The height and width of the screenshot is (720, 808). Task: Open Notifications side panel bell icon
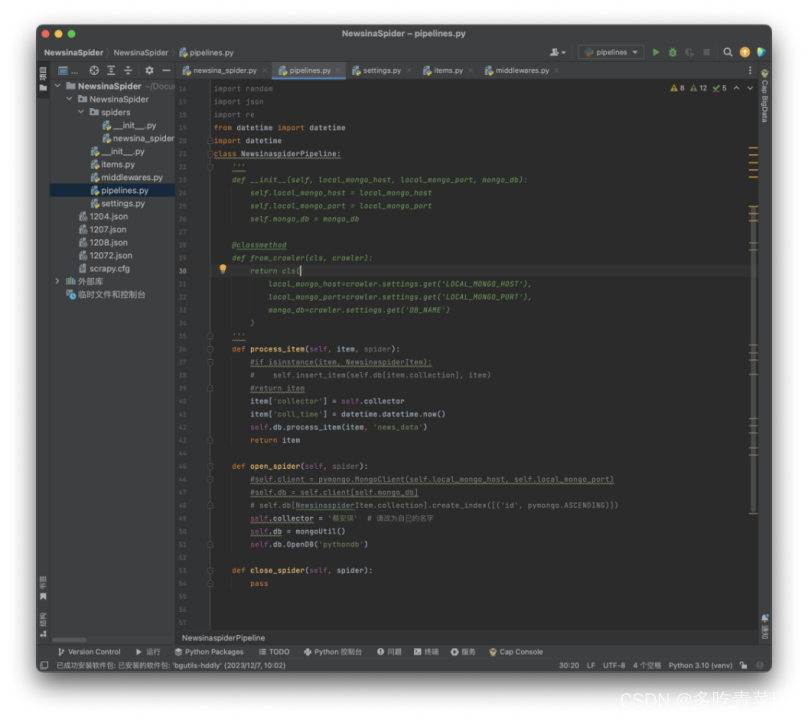coord(765,626)
